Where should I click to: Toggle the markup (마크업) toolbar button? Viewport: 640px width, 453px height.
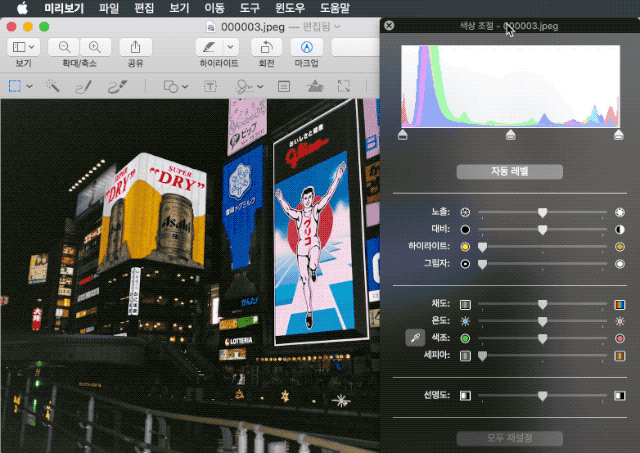[x=307, y=47]
